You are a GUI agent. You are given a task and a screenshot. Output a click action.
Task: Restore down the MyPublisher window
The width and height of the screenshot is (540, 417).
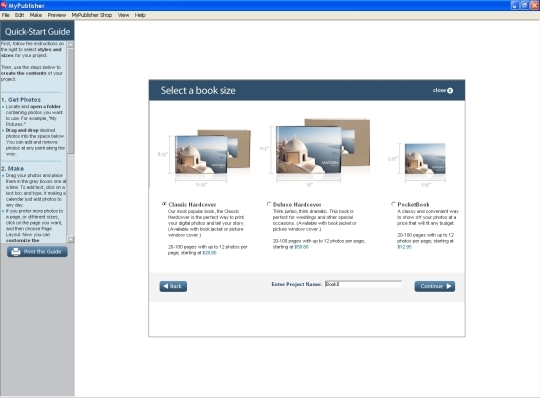click(x=524, y=5)
